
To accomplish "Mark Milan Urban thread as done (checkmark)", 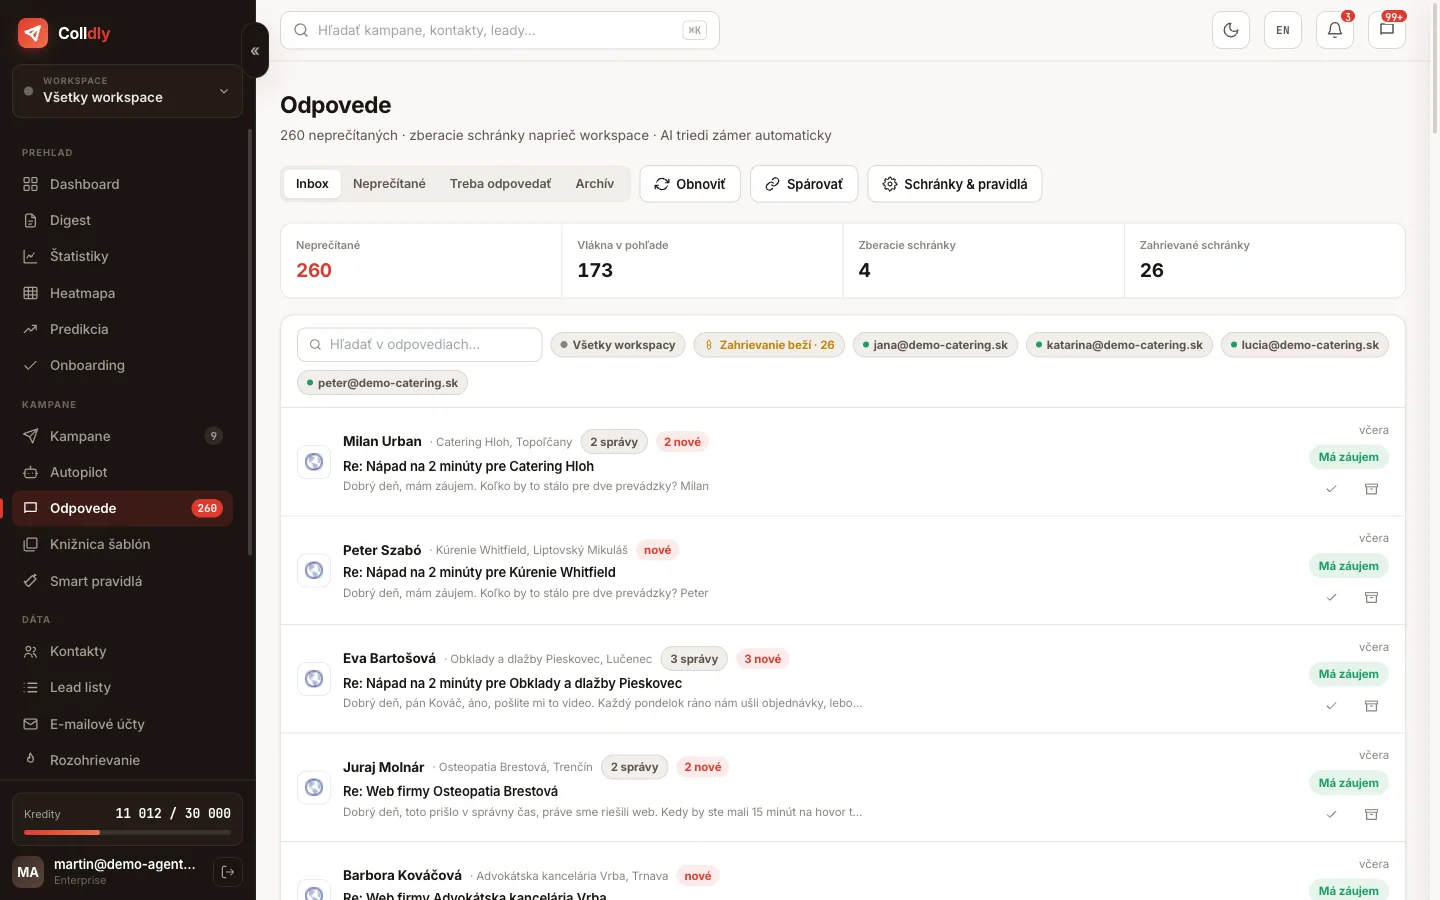I will point(1331,489).
